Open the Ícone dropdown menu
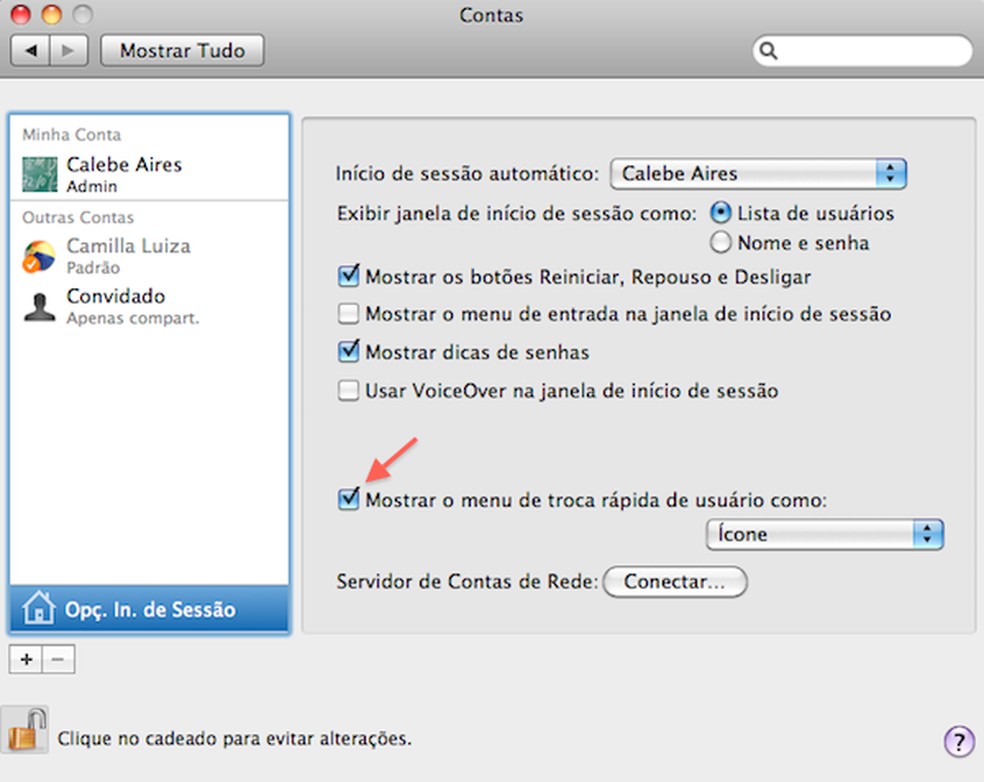 (x=824, y=534)
